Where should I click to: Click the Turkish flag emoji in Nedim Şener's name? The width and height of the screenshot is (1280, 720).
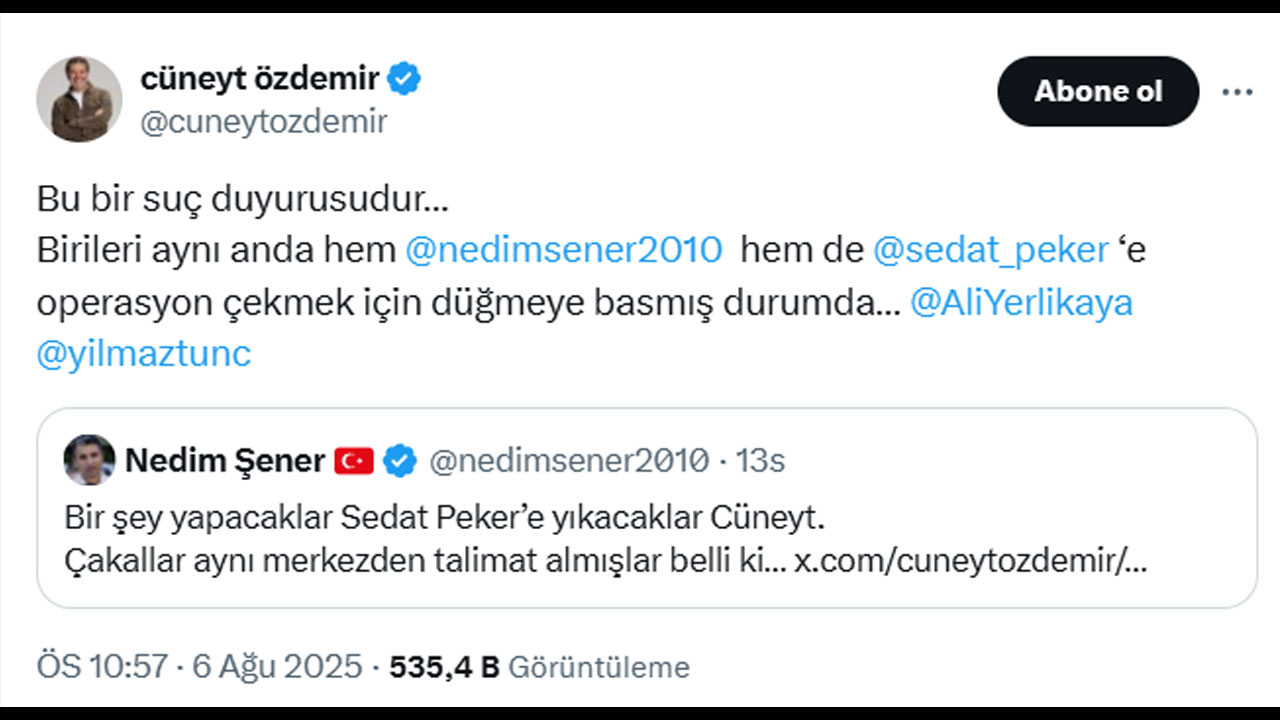tap(350, 460)
